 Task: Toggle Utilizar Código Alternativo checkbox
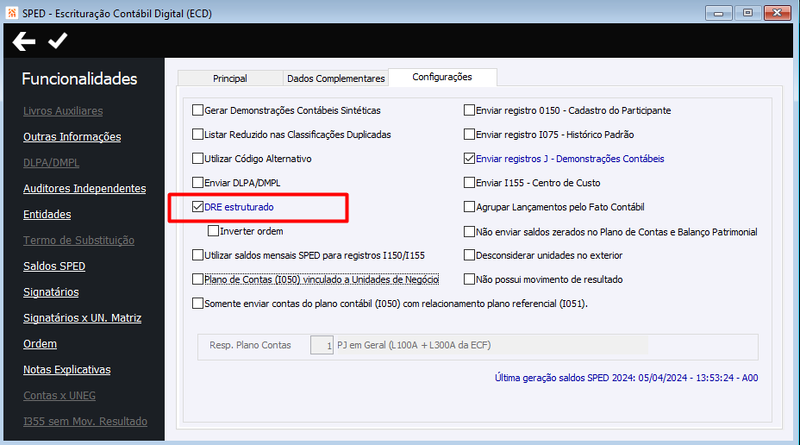click(198, 158)
